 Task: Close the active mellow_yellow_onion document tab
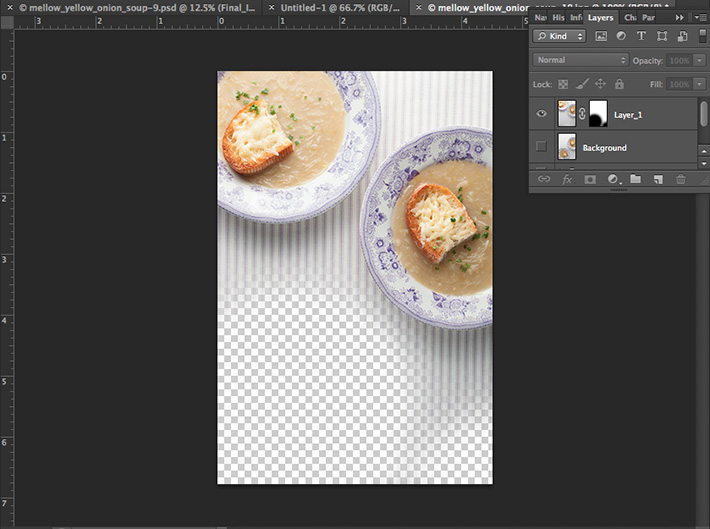[x=419, y=7]
